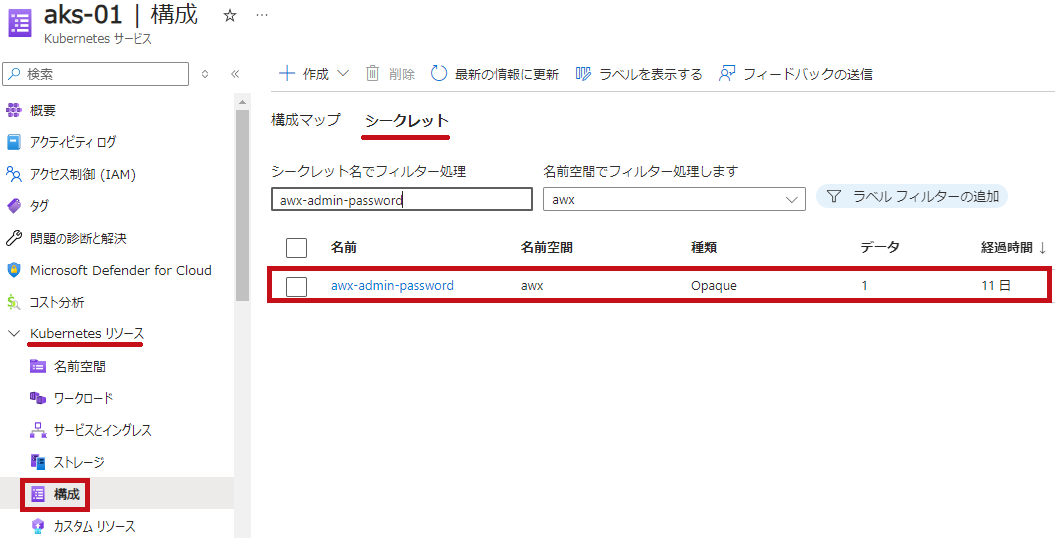This screenshot has width=1055, height=538.
Task: Click the 問題の診断と解決 wrench icon
Action: coord(13,238)
